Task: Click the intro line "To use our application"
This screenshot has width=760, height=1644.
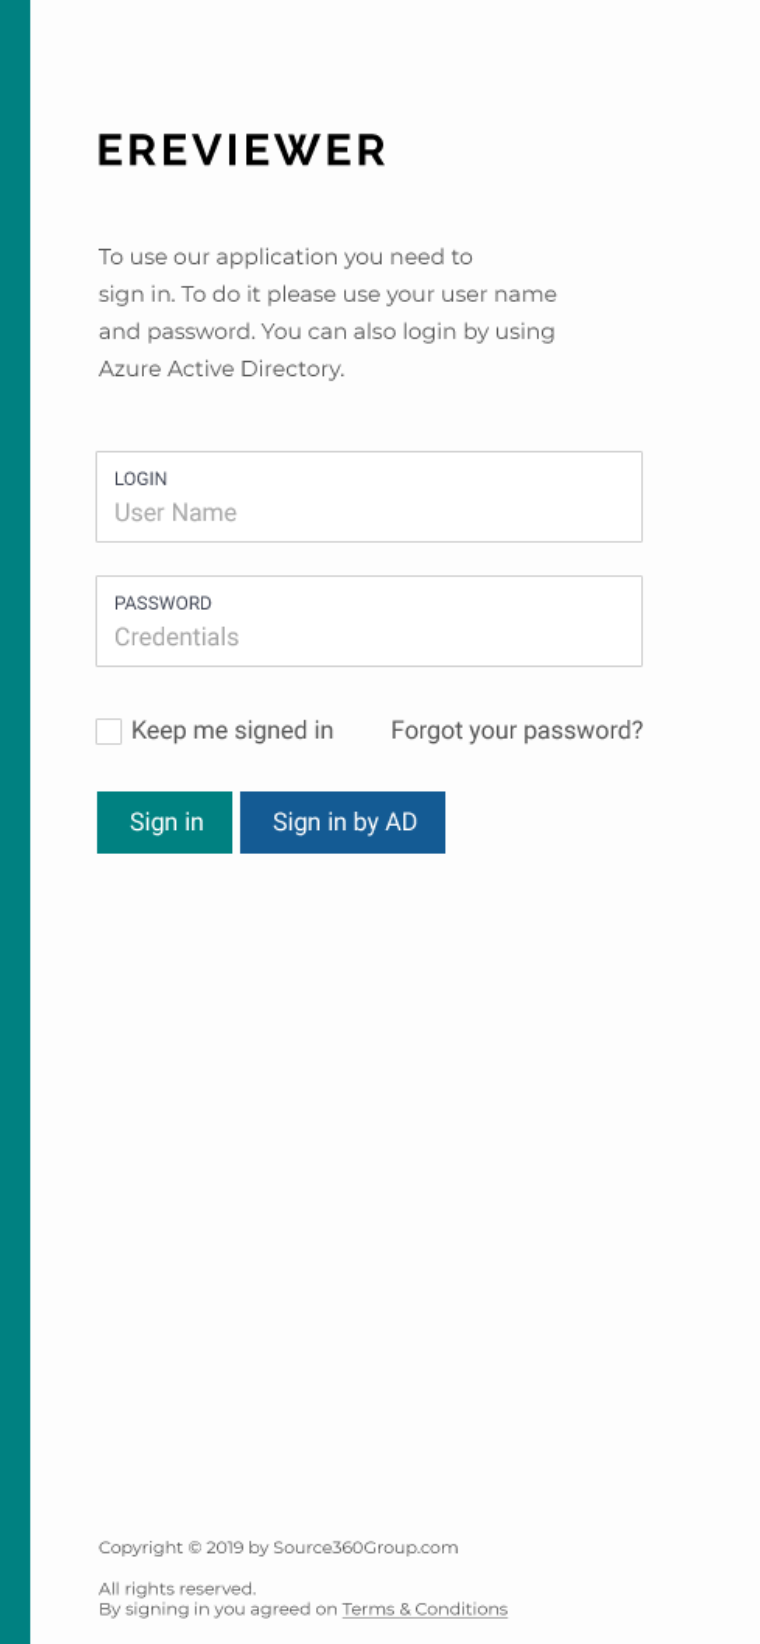Action: point(285,257)
